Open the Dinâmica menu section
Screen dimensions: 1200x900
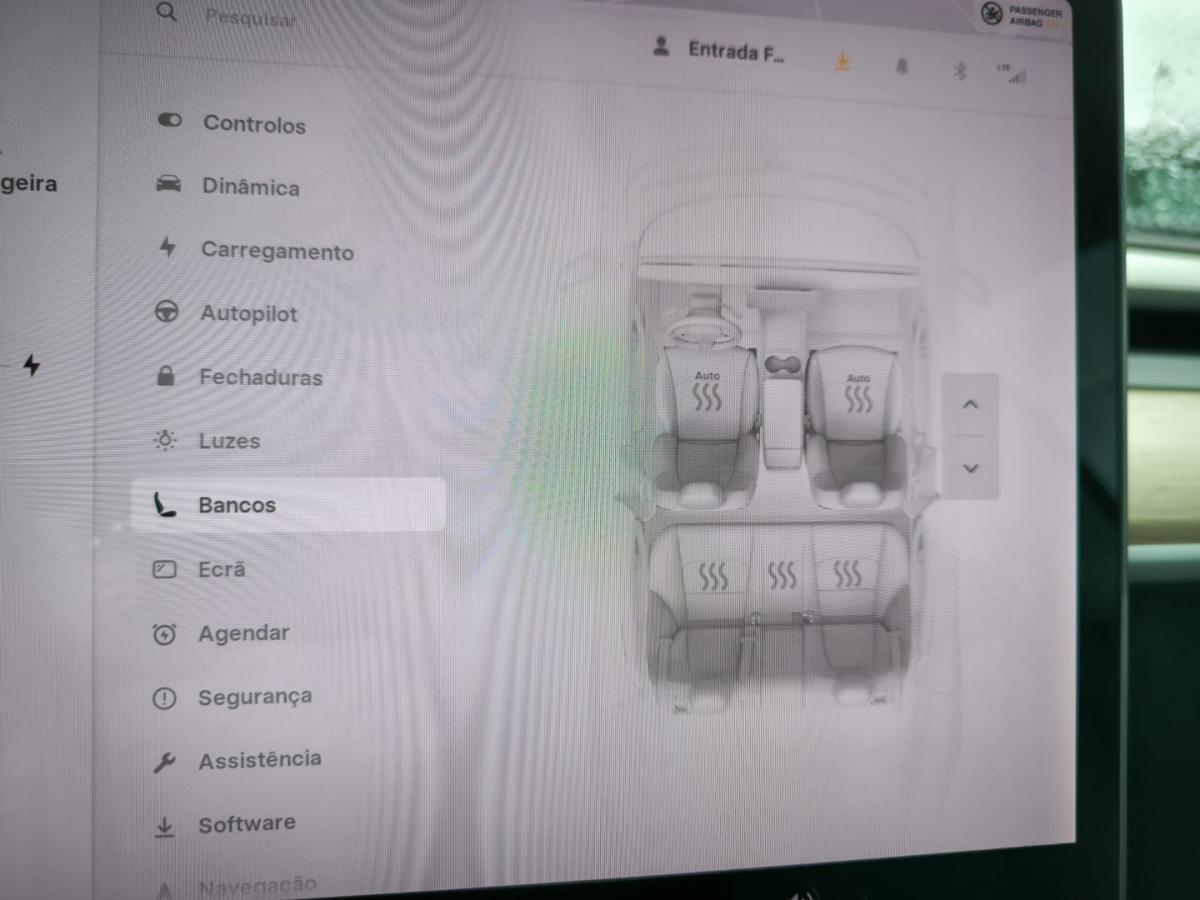[228, 187]
